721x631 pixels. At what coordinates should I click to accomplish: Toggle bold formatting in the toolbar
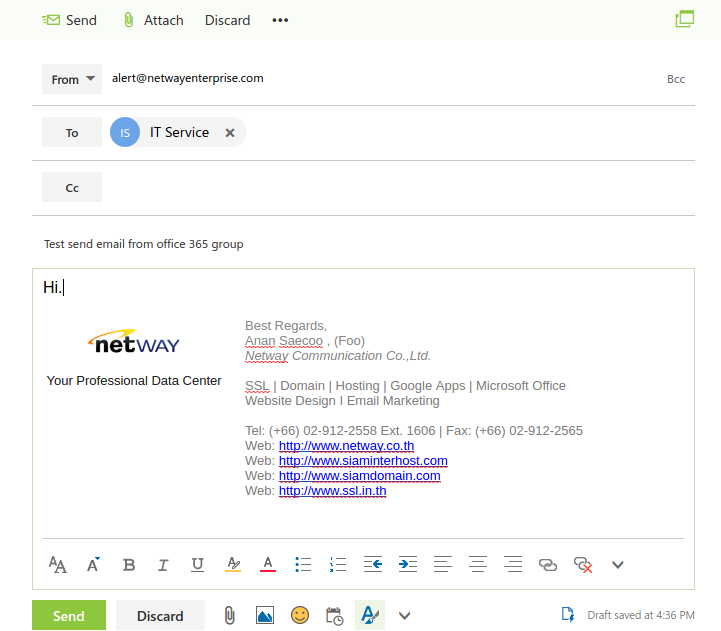point(129,564)
